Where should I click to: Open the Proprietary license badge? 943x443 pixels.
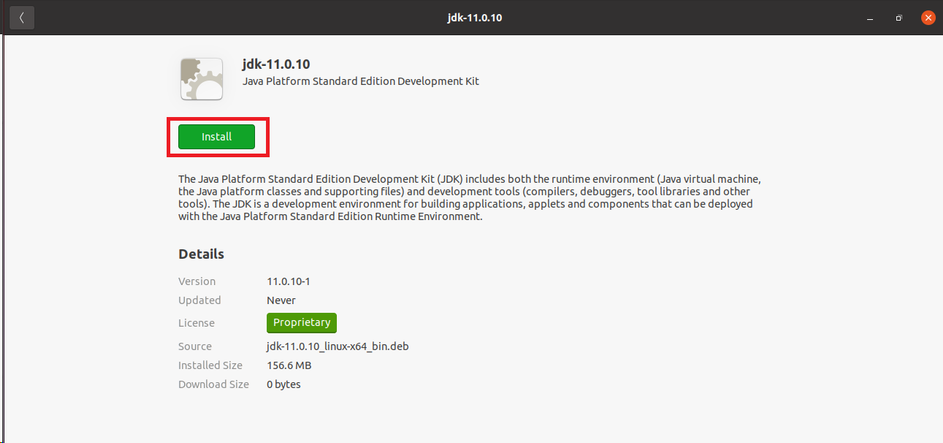point(302,323)
